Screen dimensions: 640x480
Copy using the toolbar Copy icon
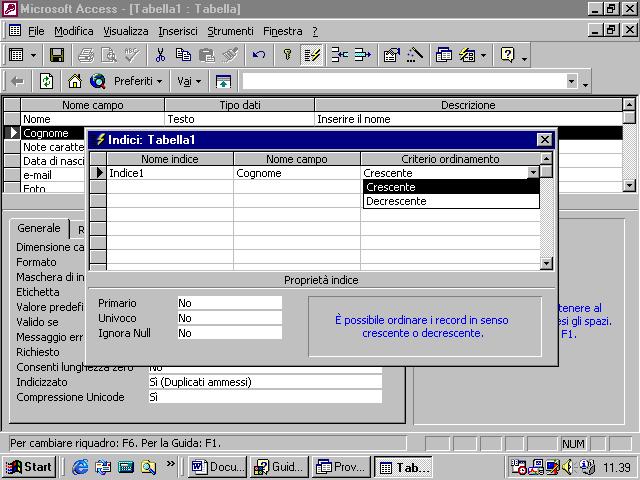(183, 55)
